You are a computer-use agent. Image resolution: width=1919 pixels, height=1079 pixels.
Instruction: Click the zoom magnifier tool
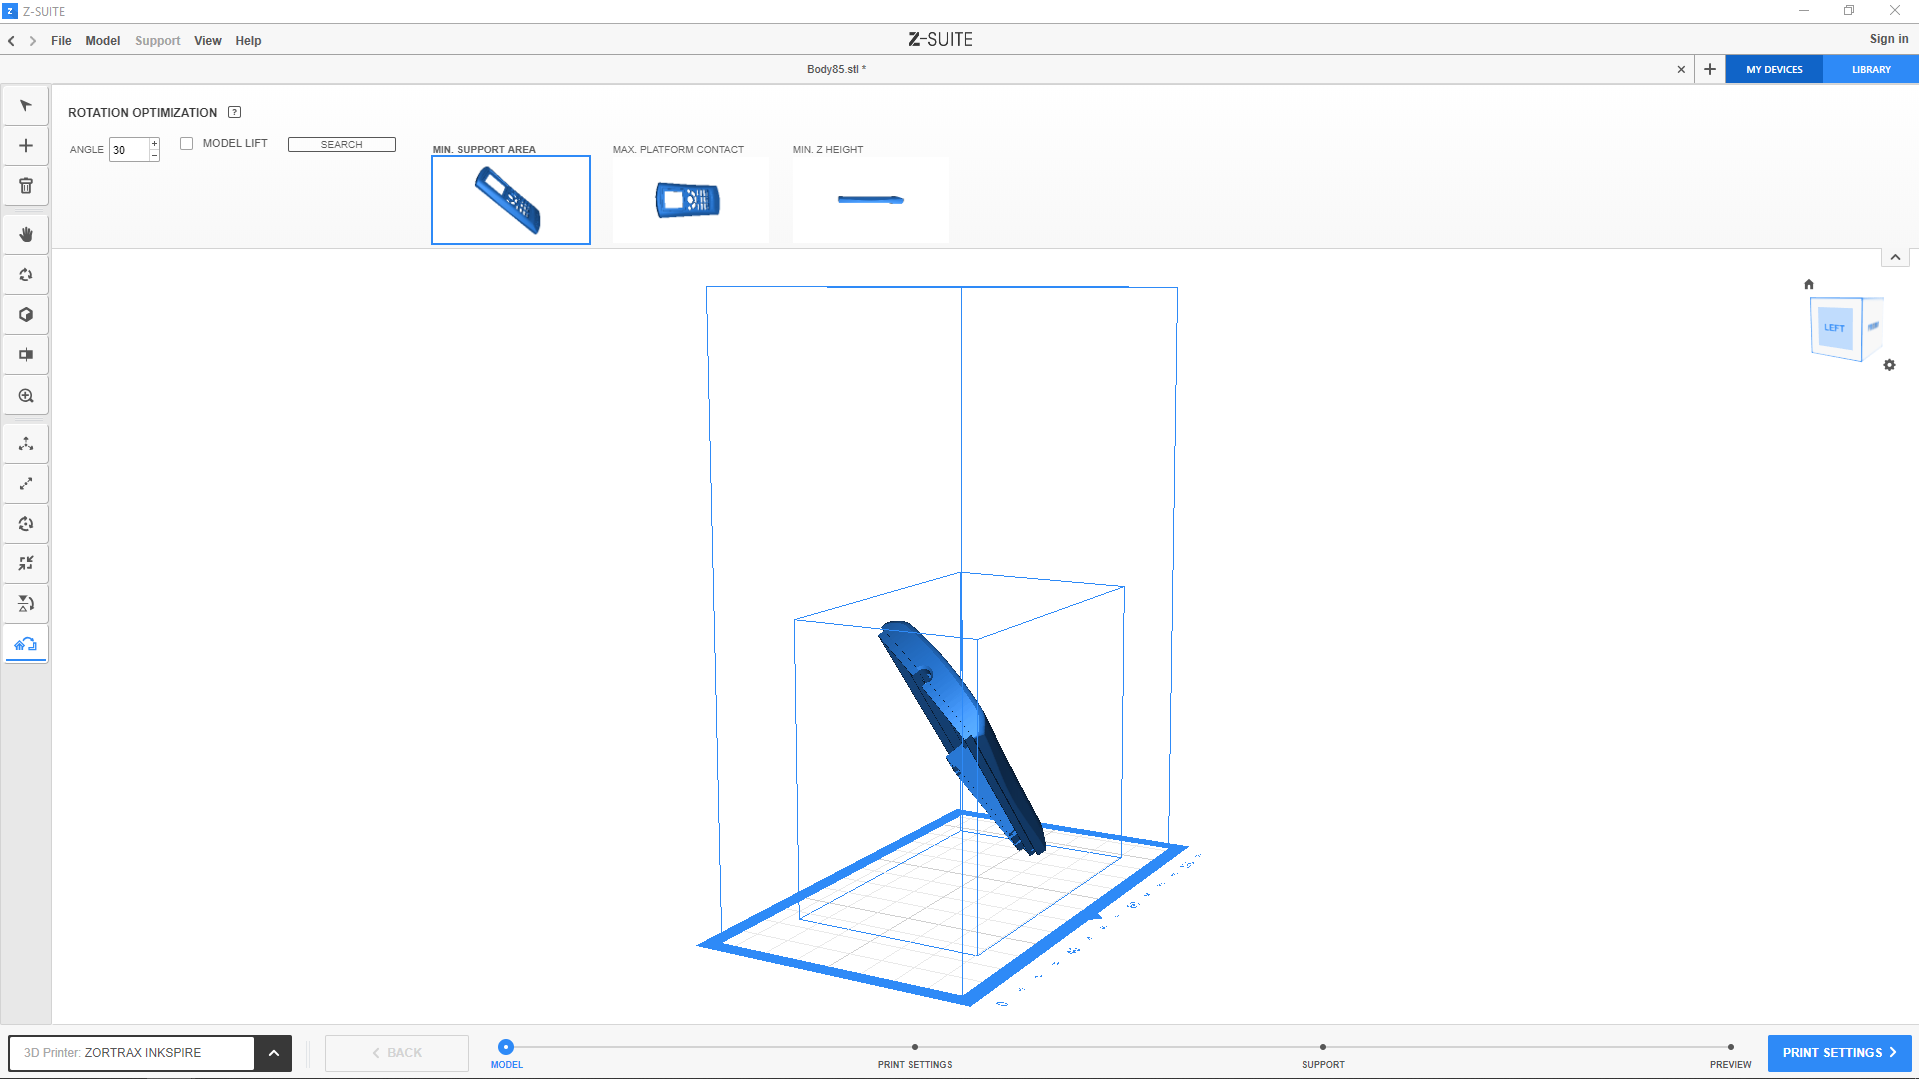(x=26, y=396)
